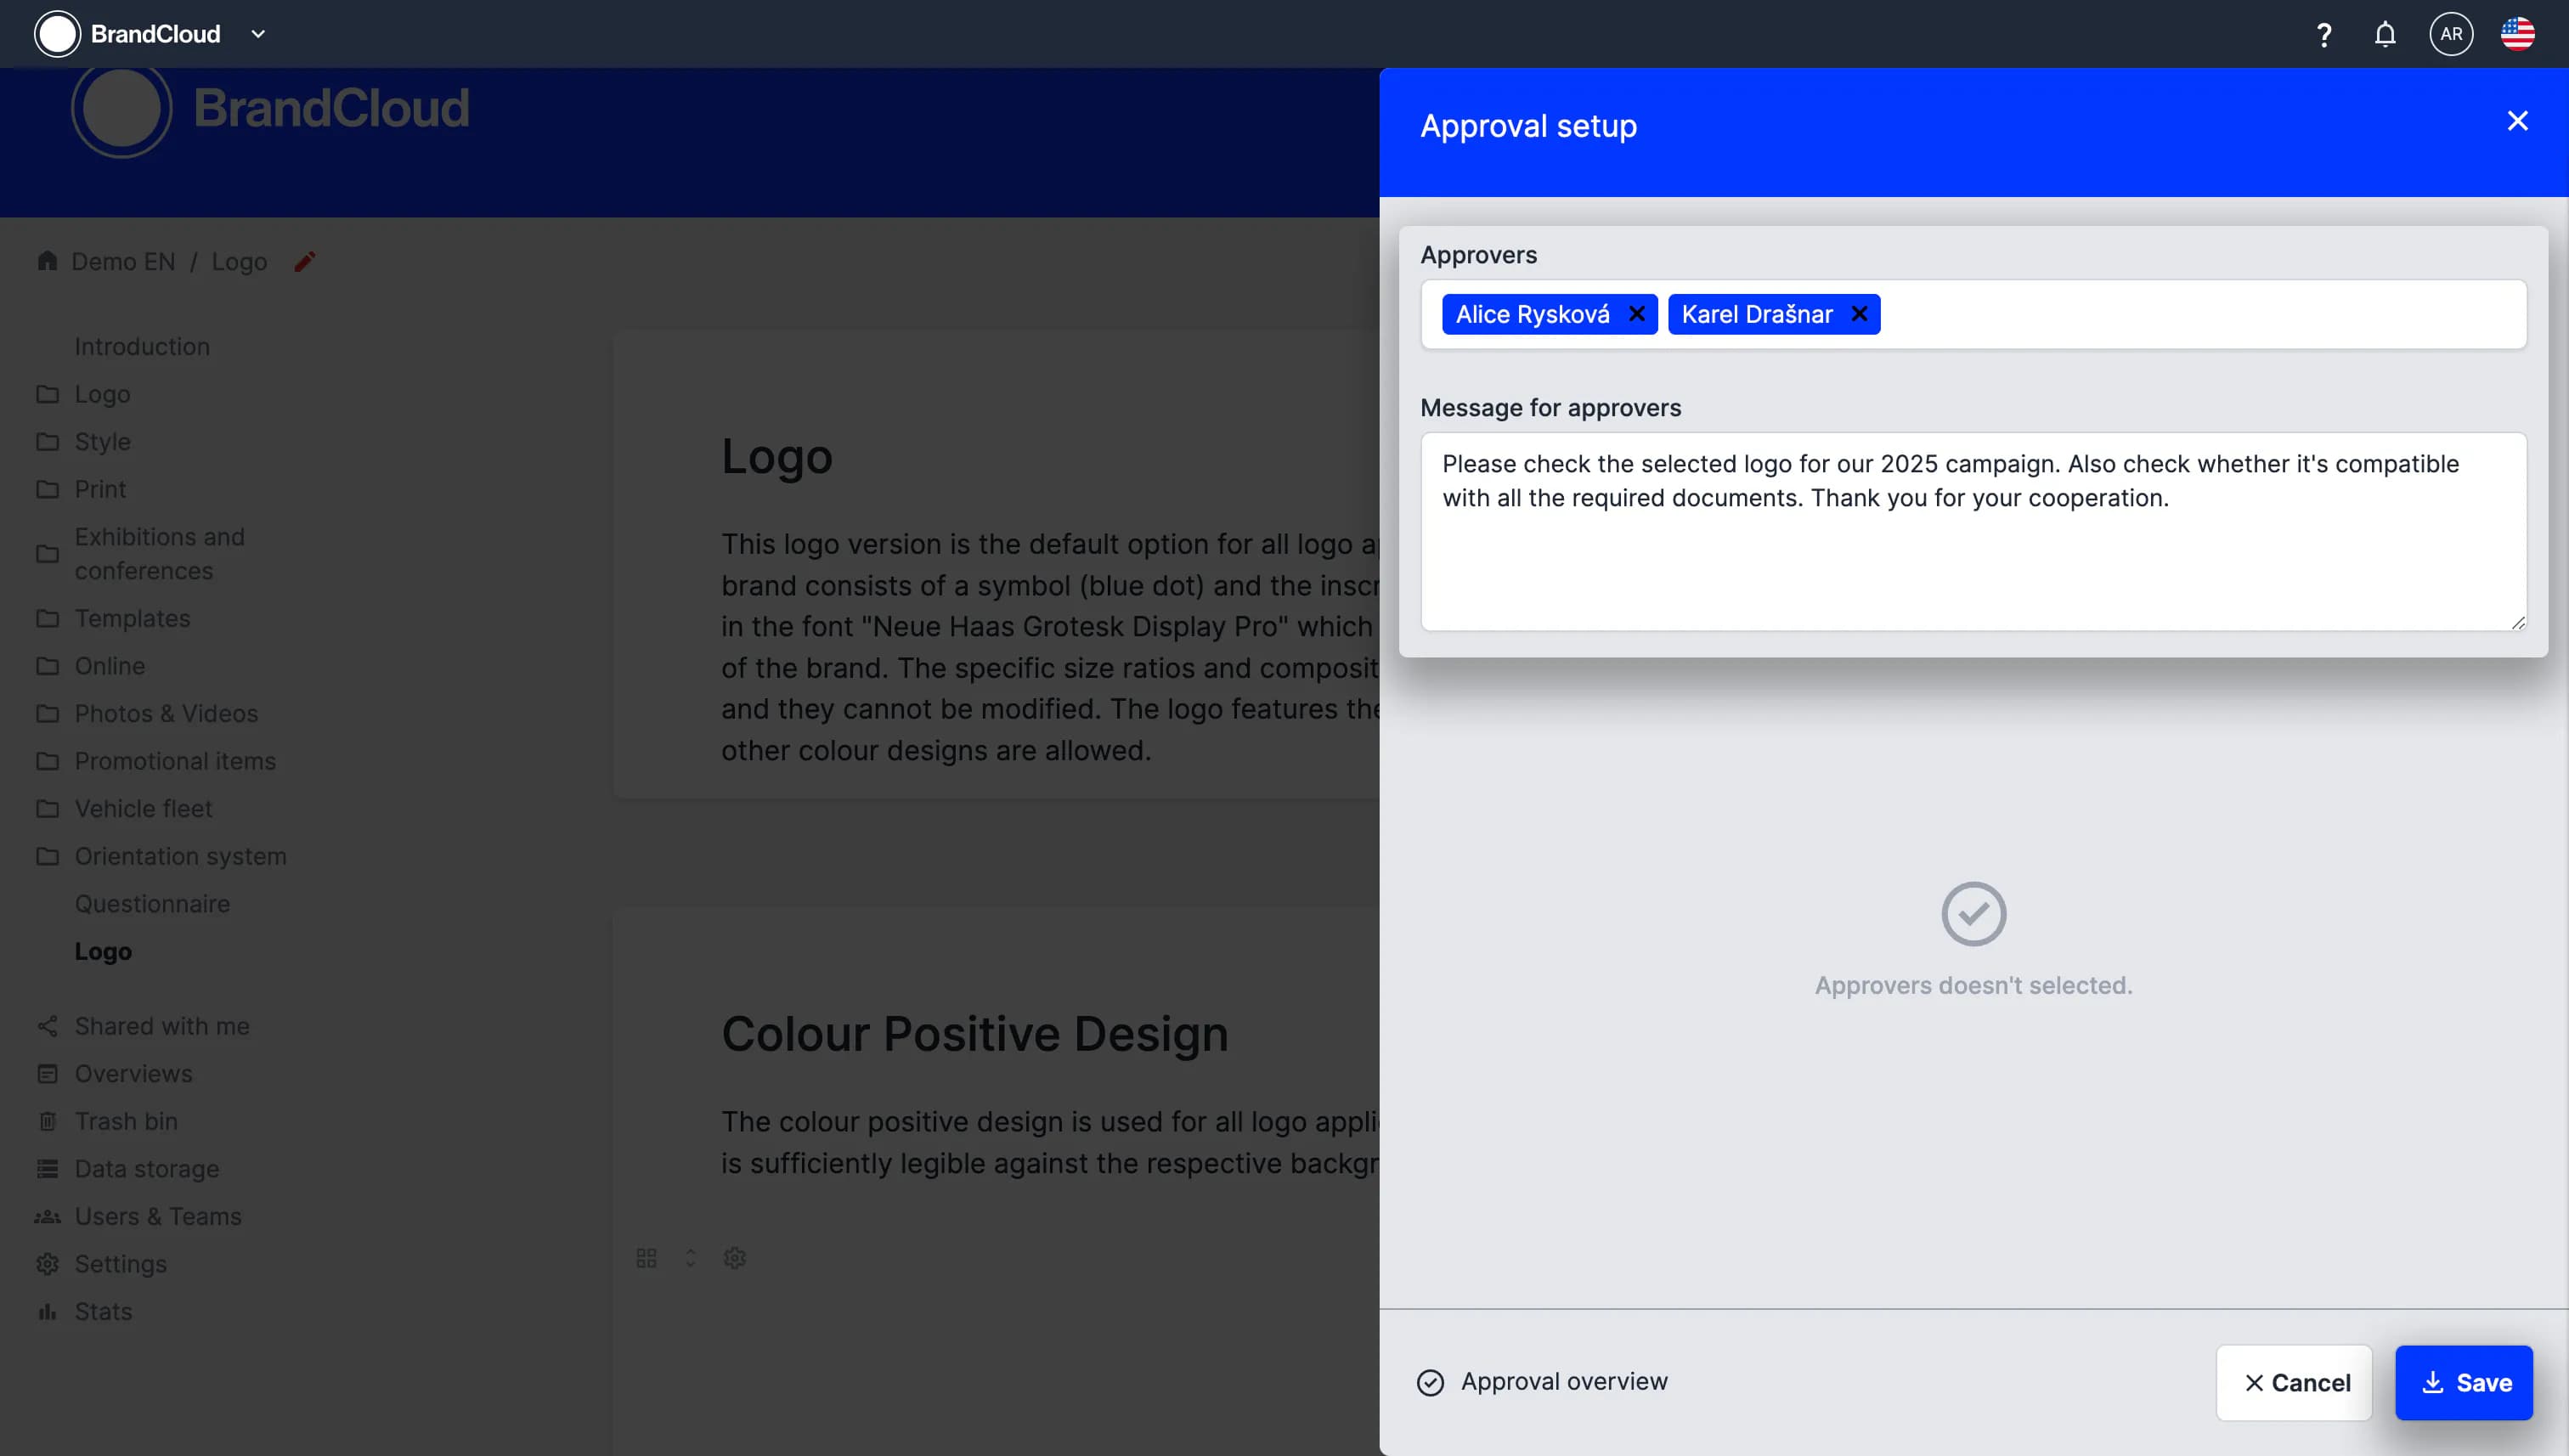Remove Alice Rysková from approvers
2569x1456 pixels.
(x=1636, y=314)
